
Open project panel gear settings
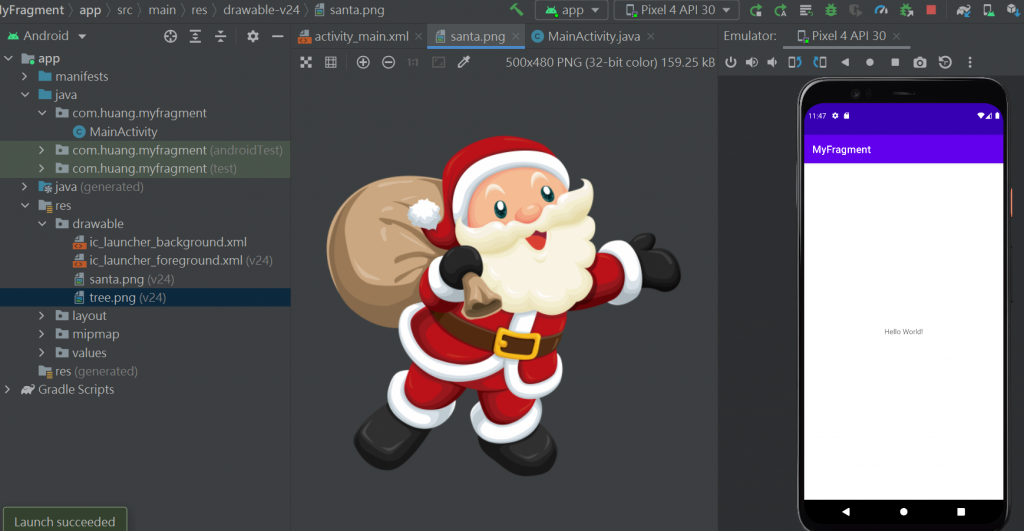tap(253, 37)
